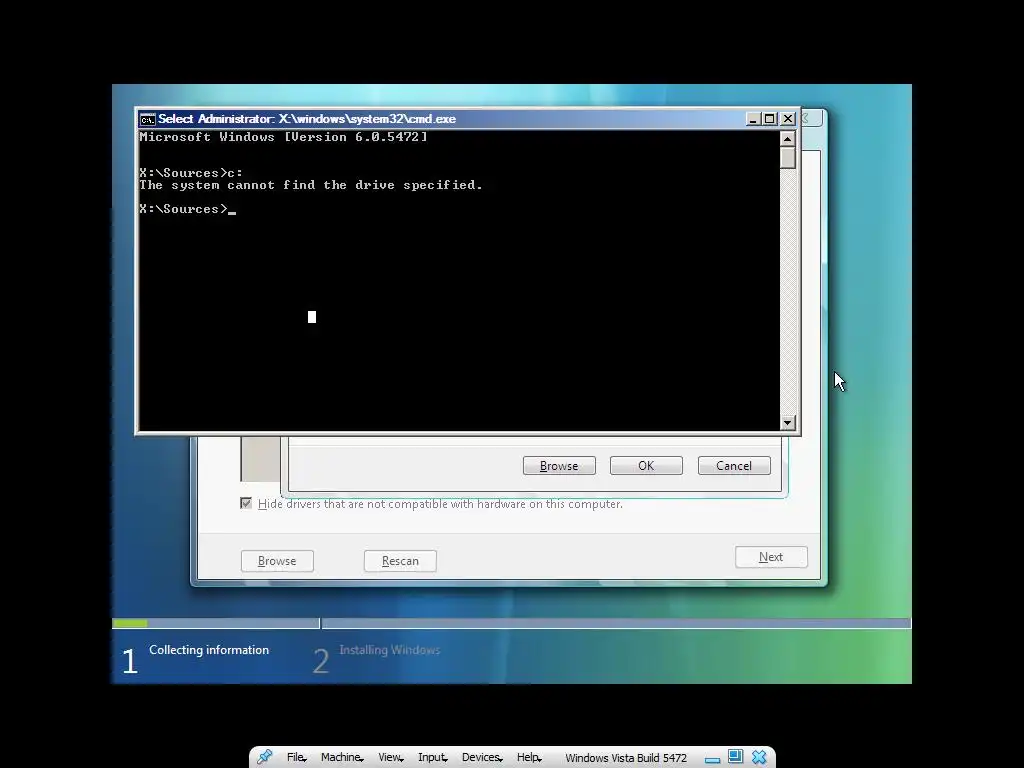
Task: Click the command prompt title bar text
Action: 307,119
